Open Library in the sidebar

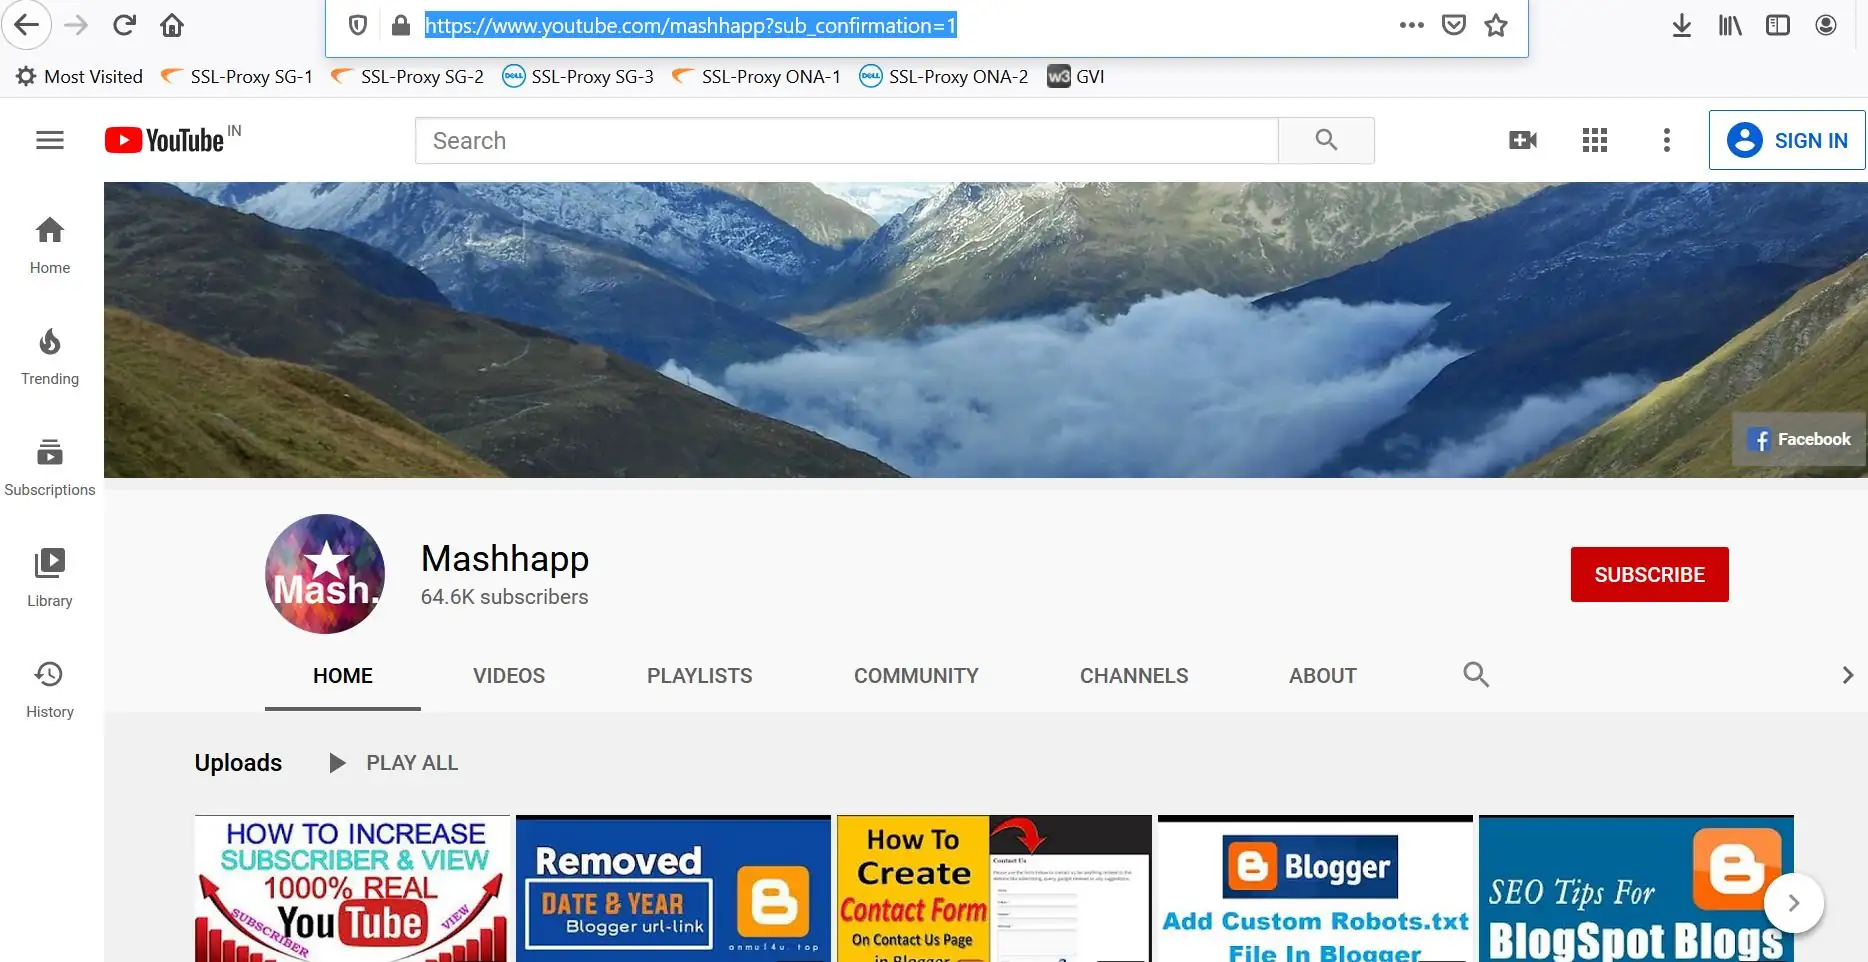point(50,578)
